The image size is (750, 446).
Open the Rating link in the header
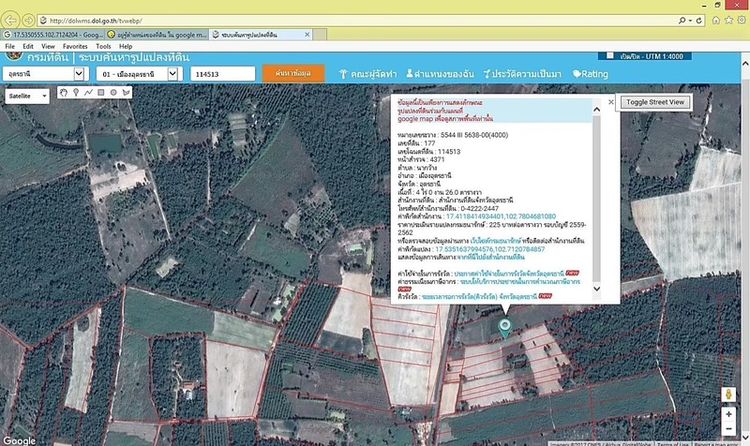[x=590, y=74]
